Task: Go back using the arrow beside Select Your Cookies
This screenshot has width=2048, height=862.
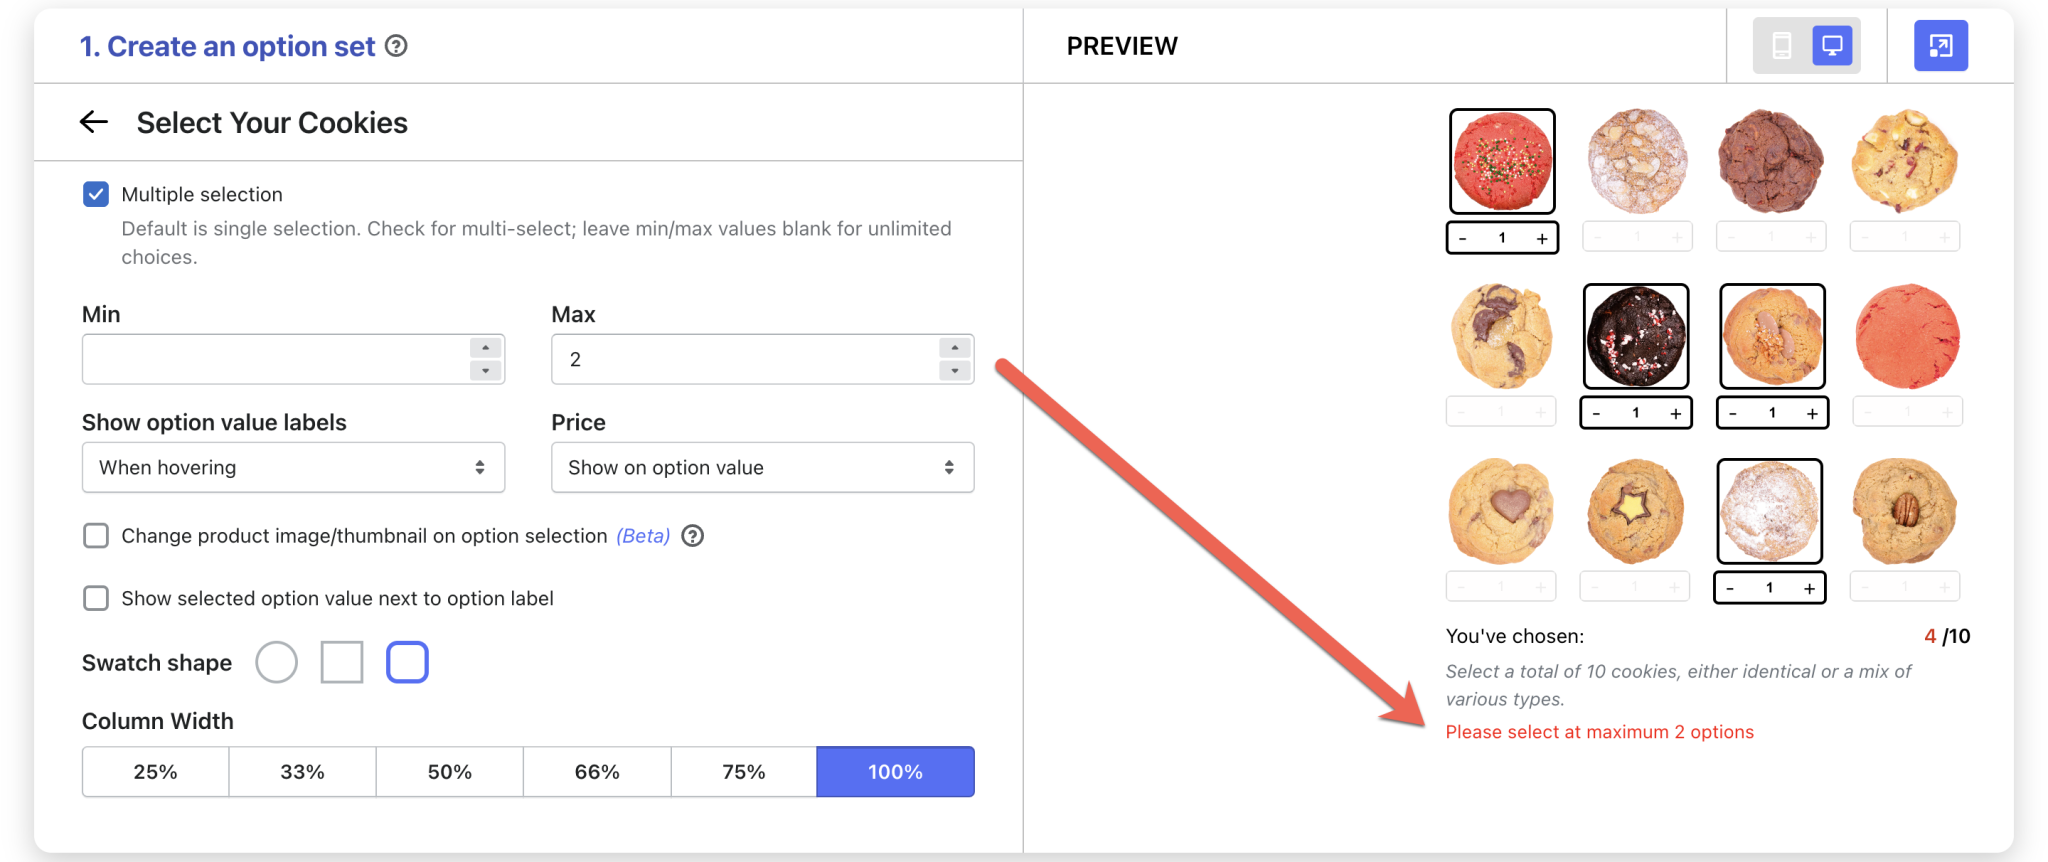Action: point(93,121)
